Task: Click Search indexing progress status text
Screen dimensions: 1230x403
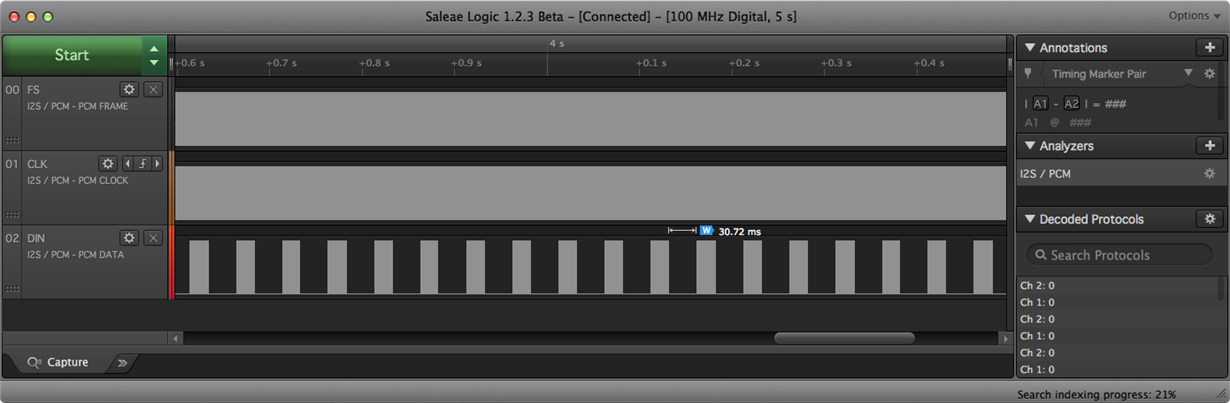Action: click(x=1096, y=394)
